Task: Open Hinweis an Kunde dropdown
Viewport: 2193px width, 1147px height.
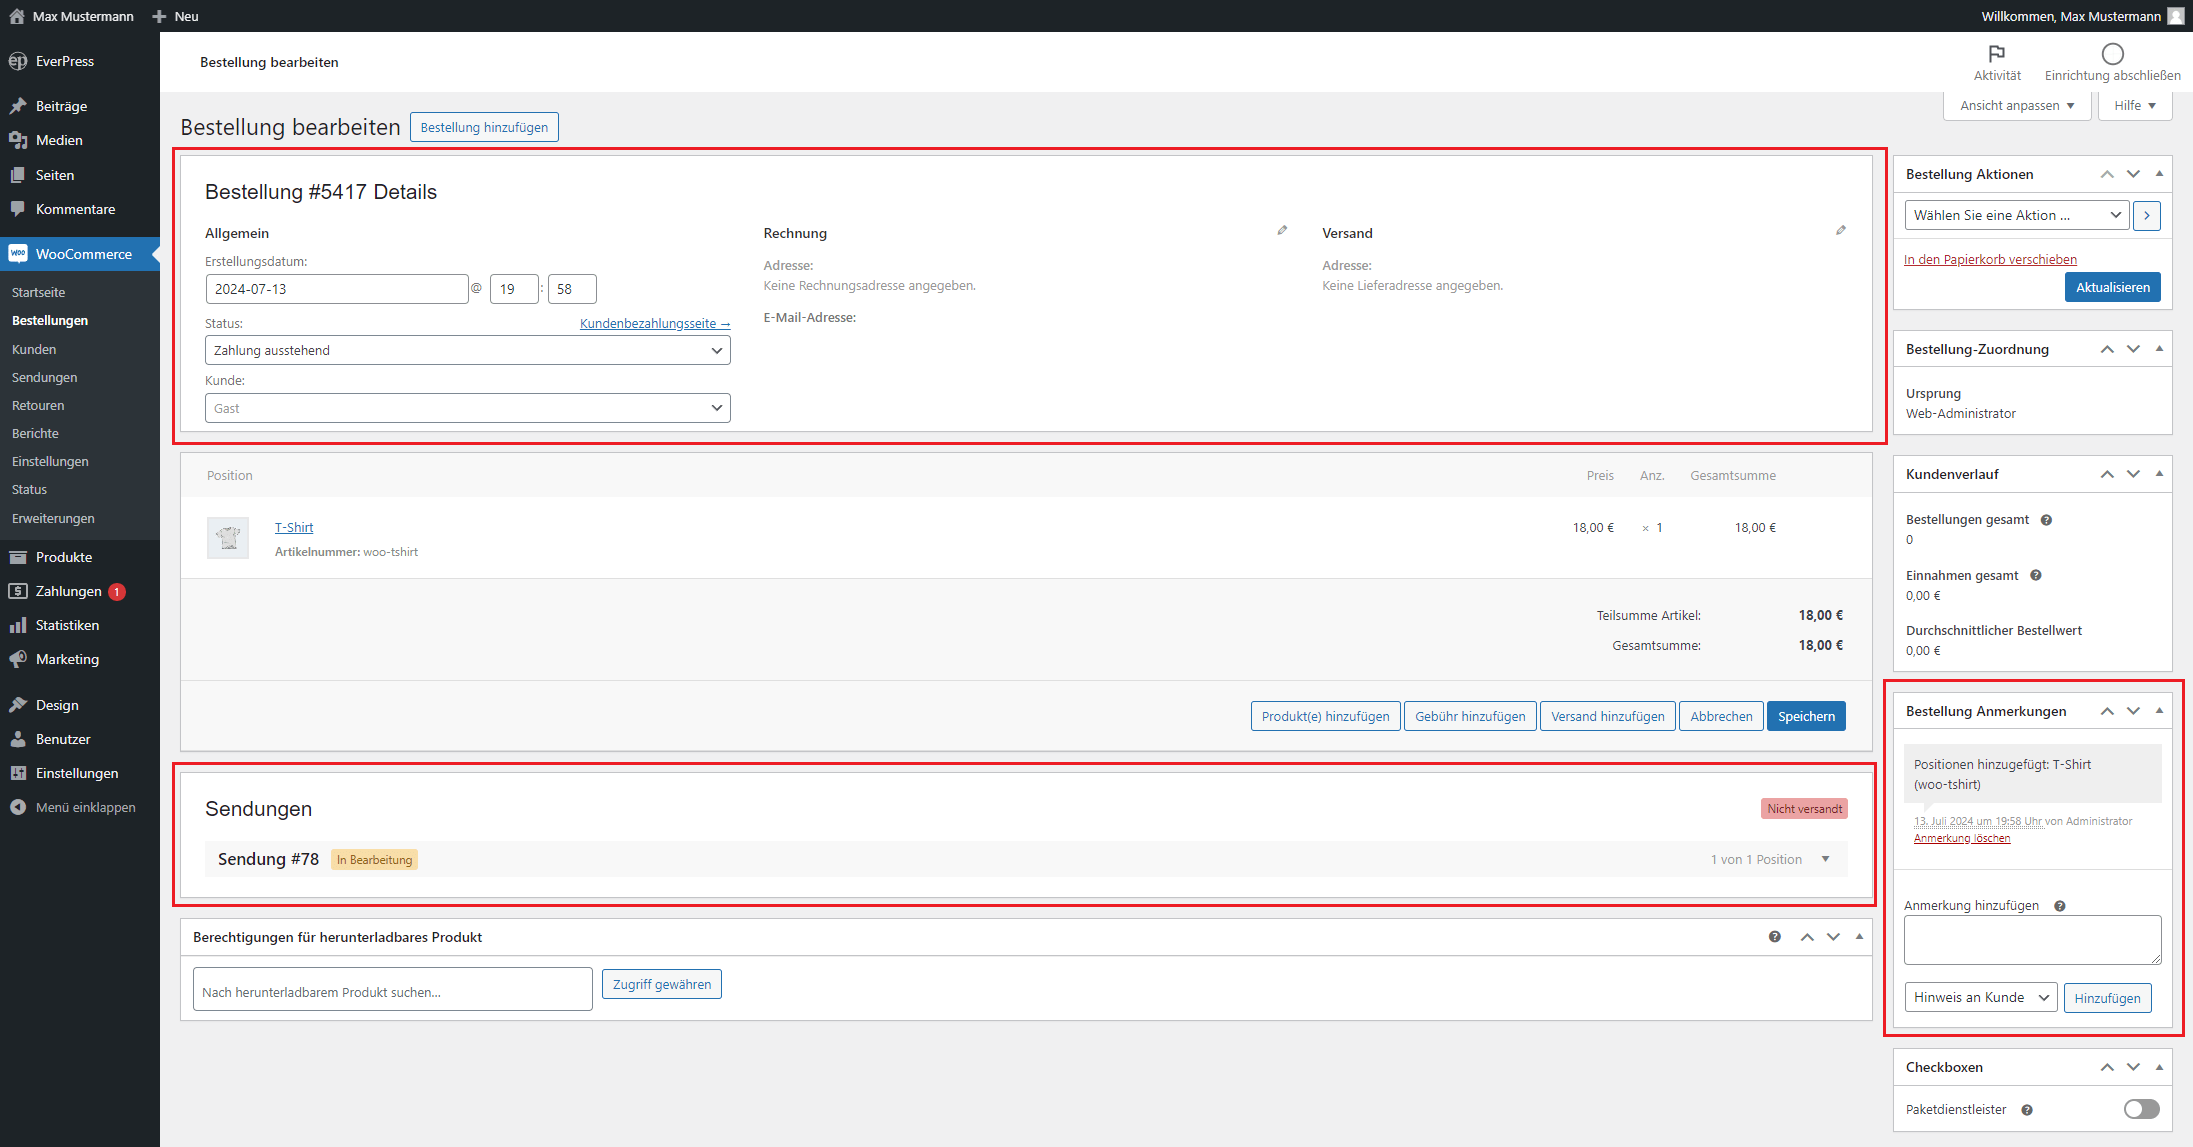Action: [x=1980, y=997]
